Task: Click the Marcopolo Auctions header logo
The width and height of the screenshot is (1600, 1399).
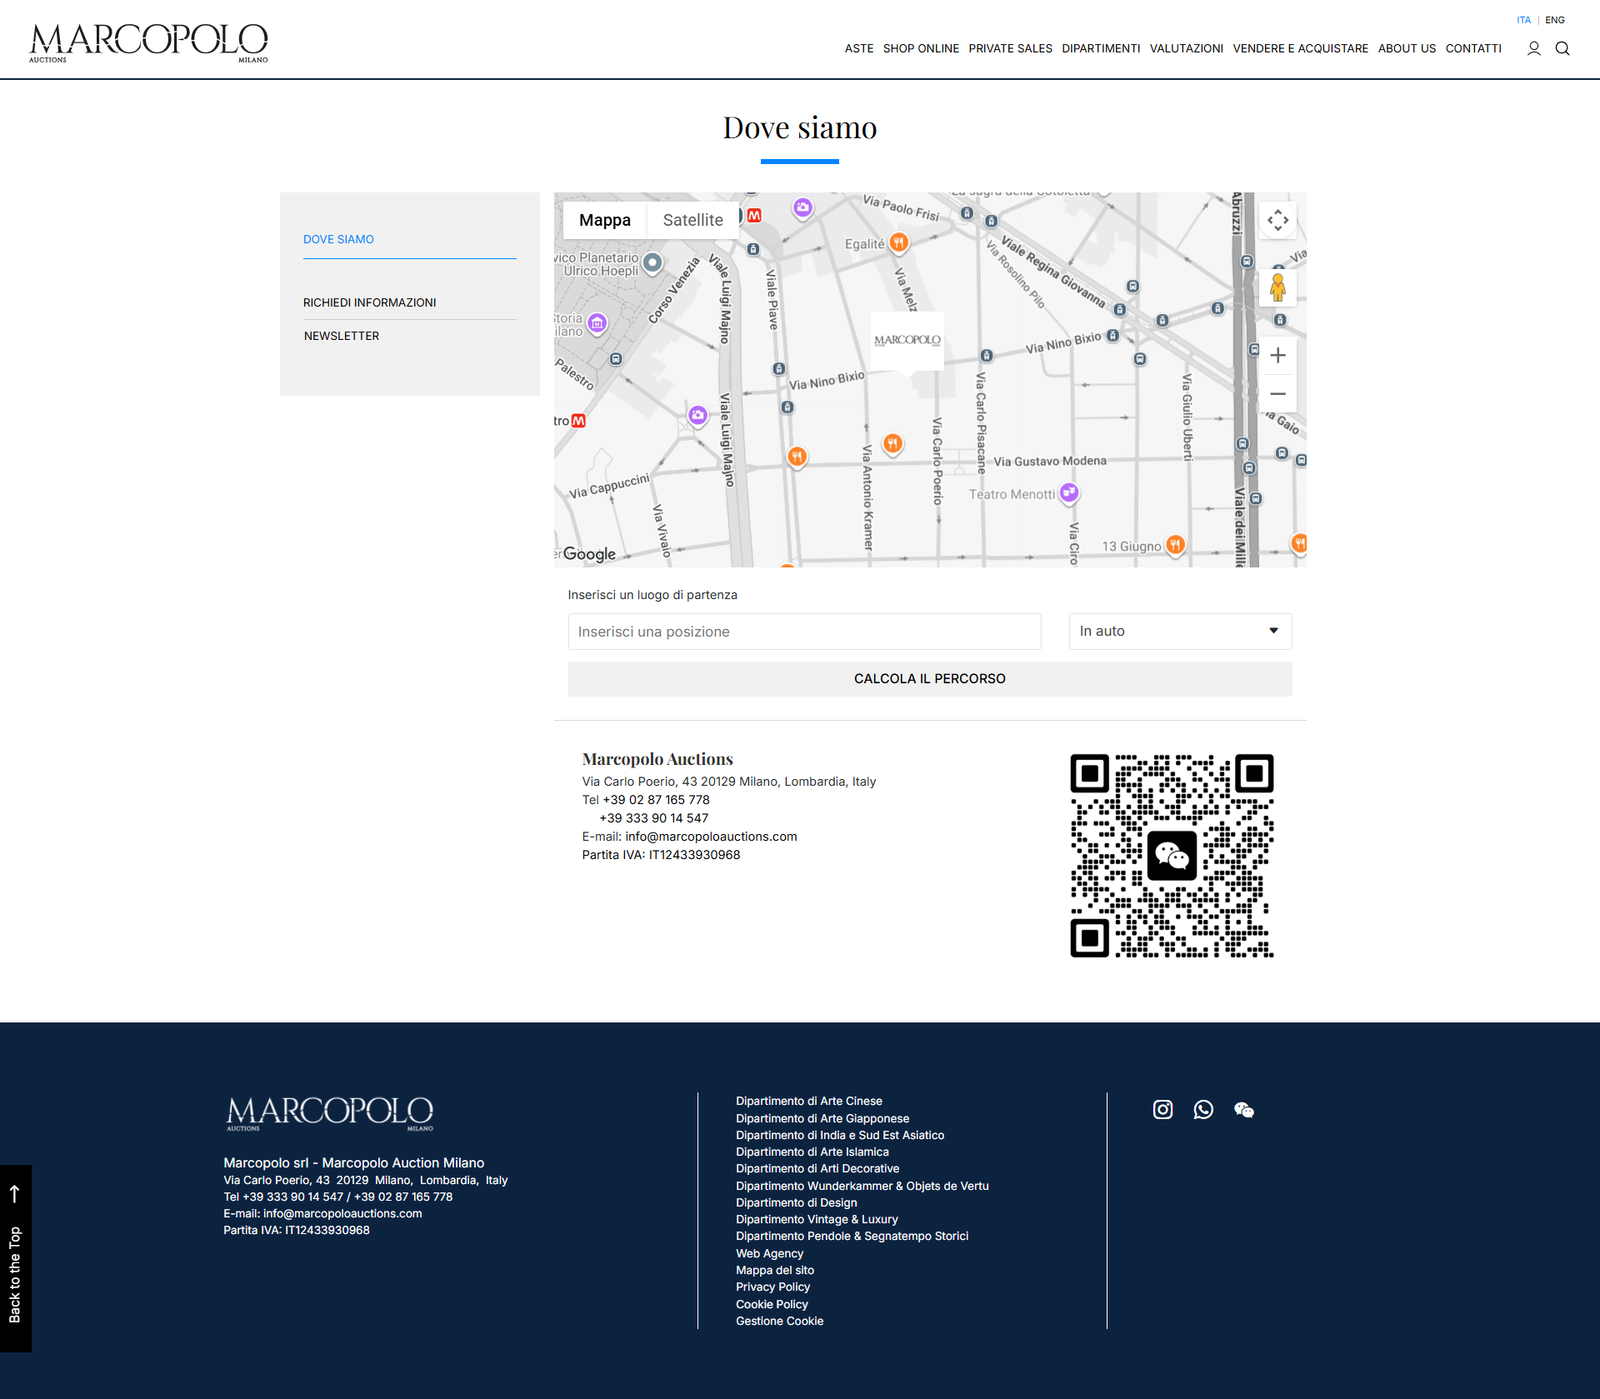Action: (x=149, y=43)
